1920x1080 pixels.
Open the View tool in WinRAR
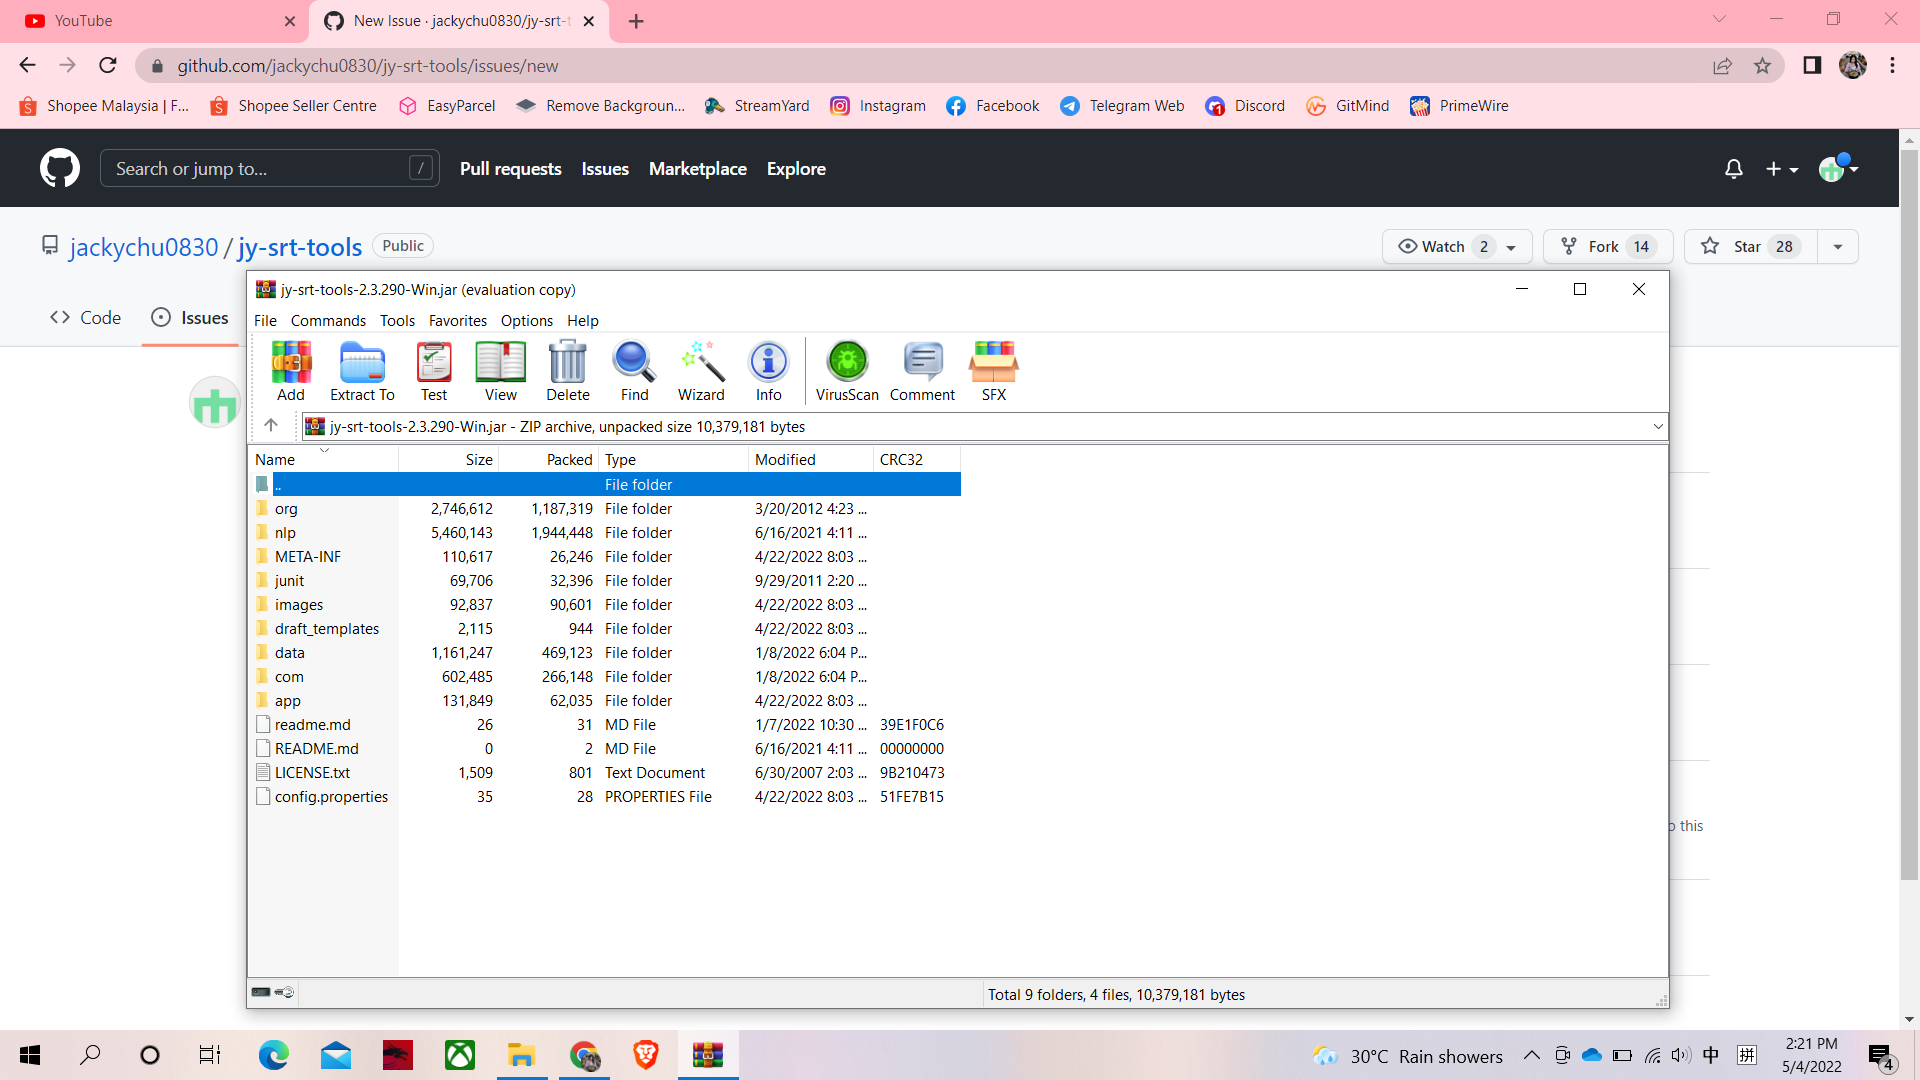501,371
